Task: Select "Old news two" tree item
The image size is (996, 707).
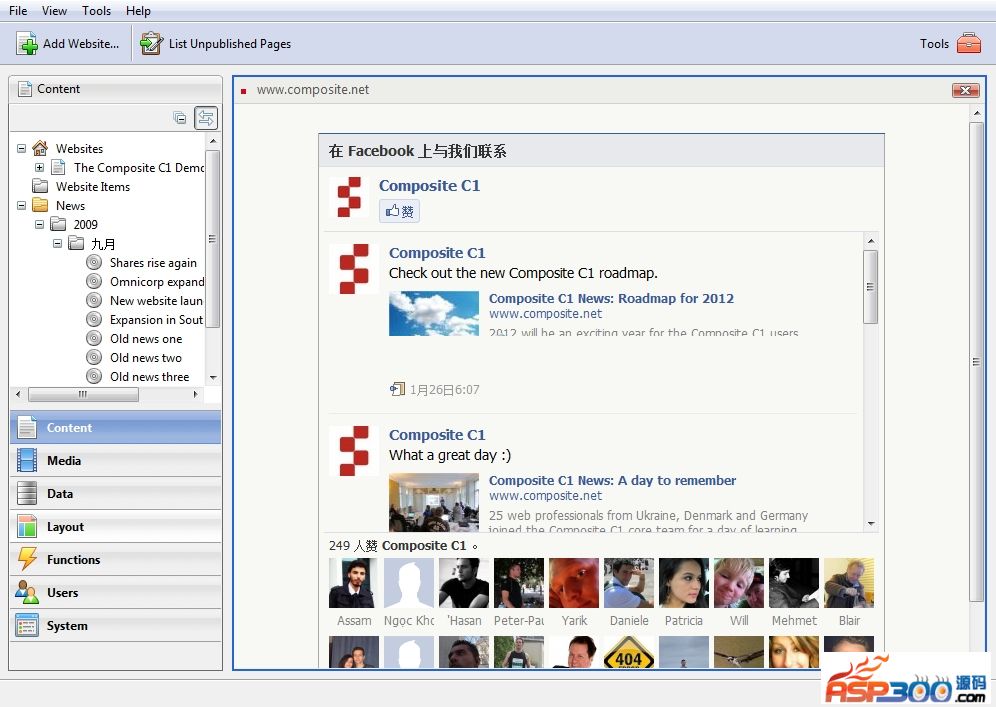Action: click(146, 358)
